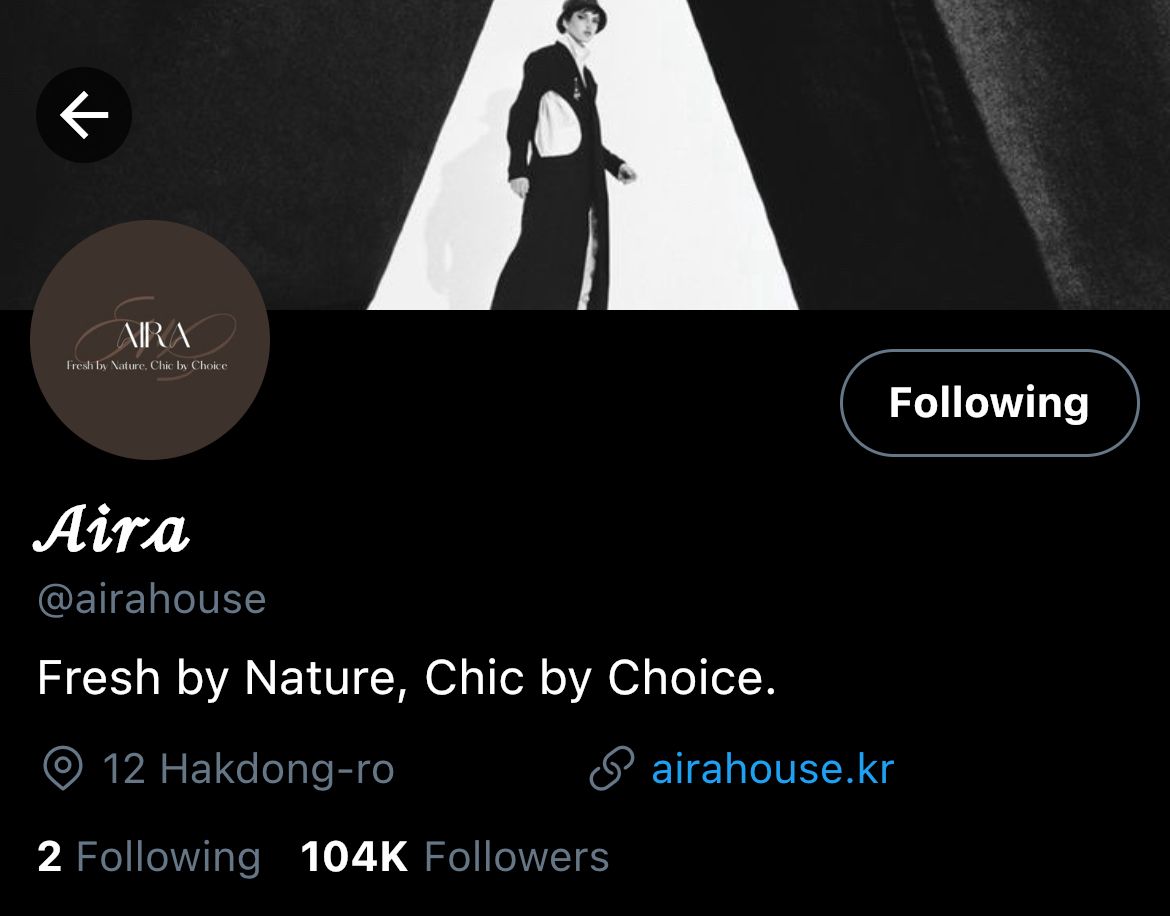Screen dimensions: 1170x916
Task: Open the airahouse.kr website link
Action: click(772, 769)
